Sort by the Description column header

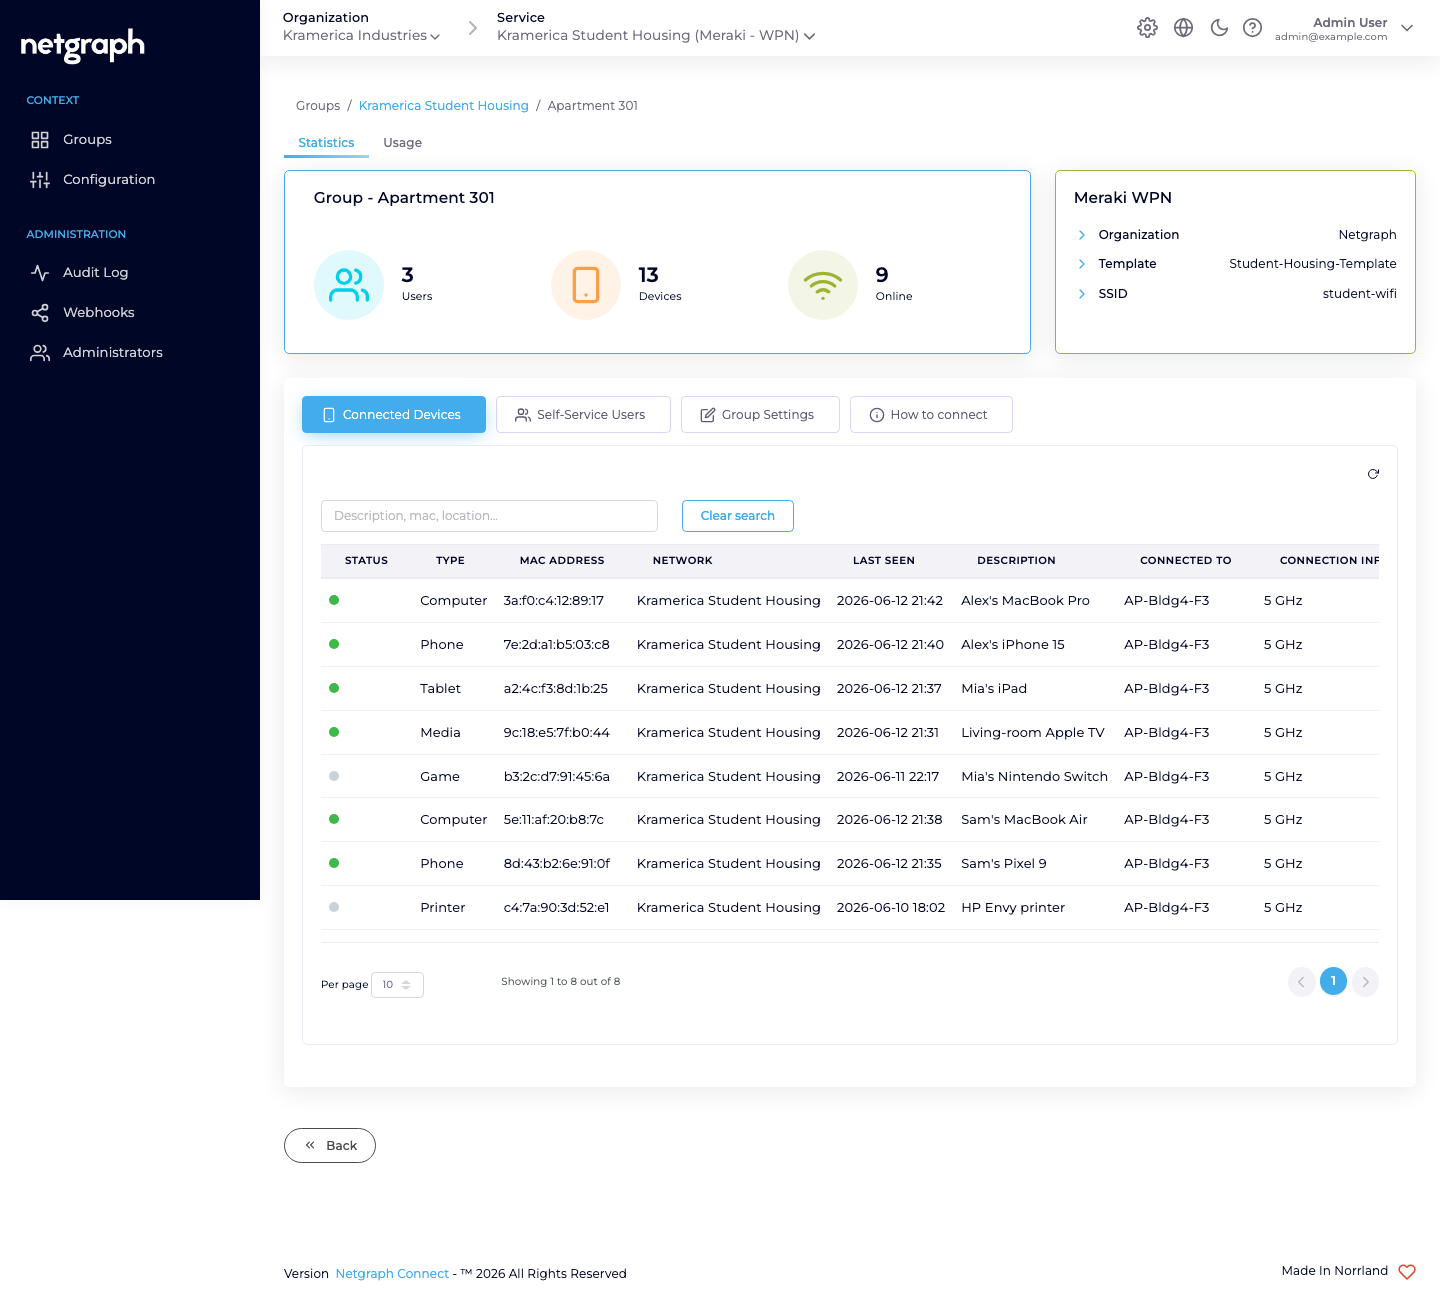tap(1016, 561)
